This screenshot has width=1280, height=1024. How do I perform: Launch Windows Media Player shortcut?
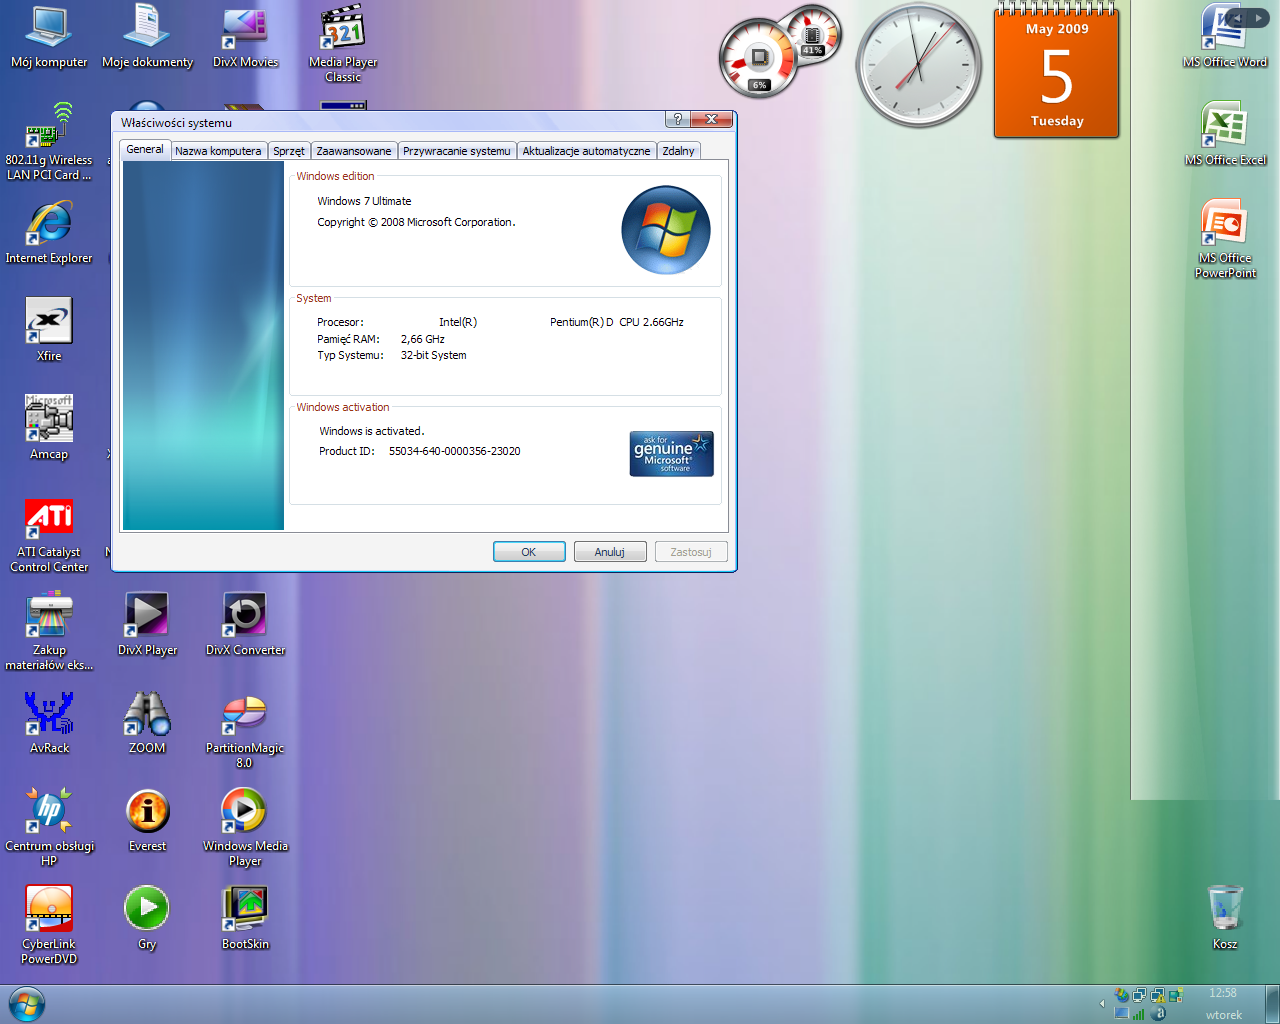pos(245,827)
